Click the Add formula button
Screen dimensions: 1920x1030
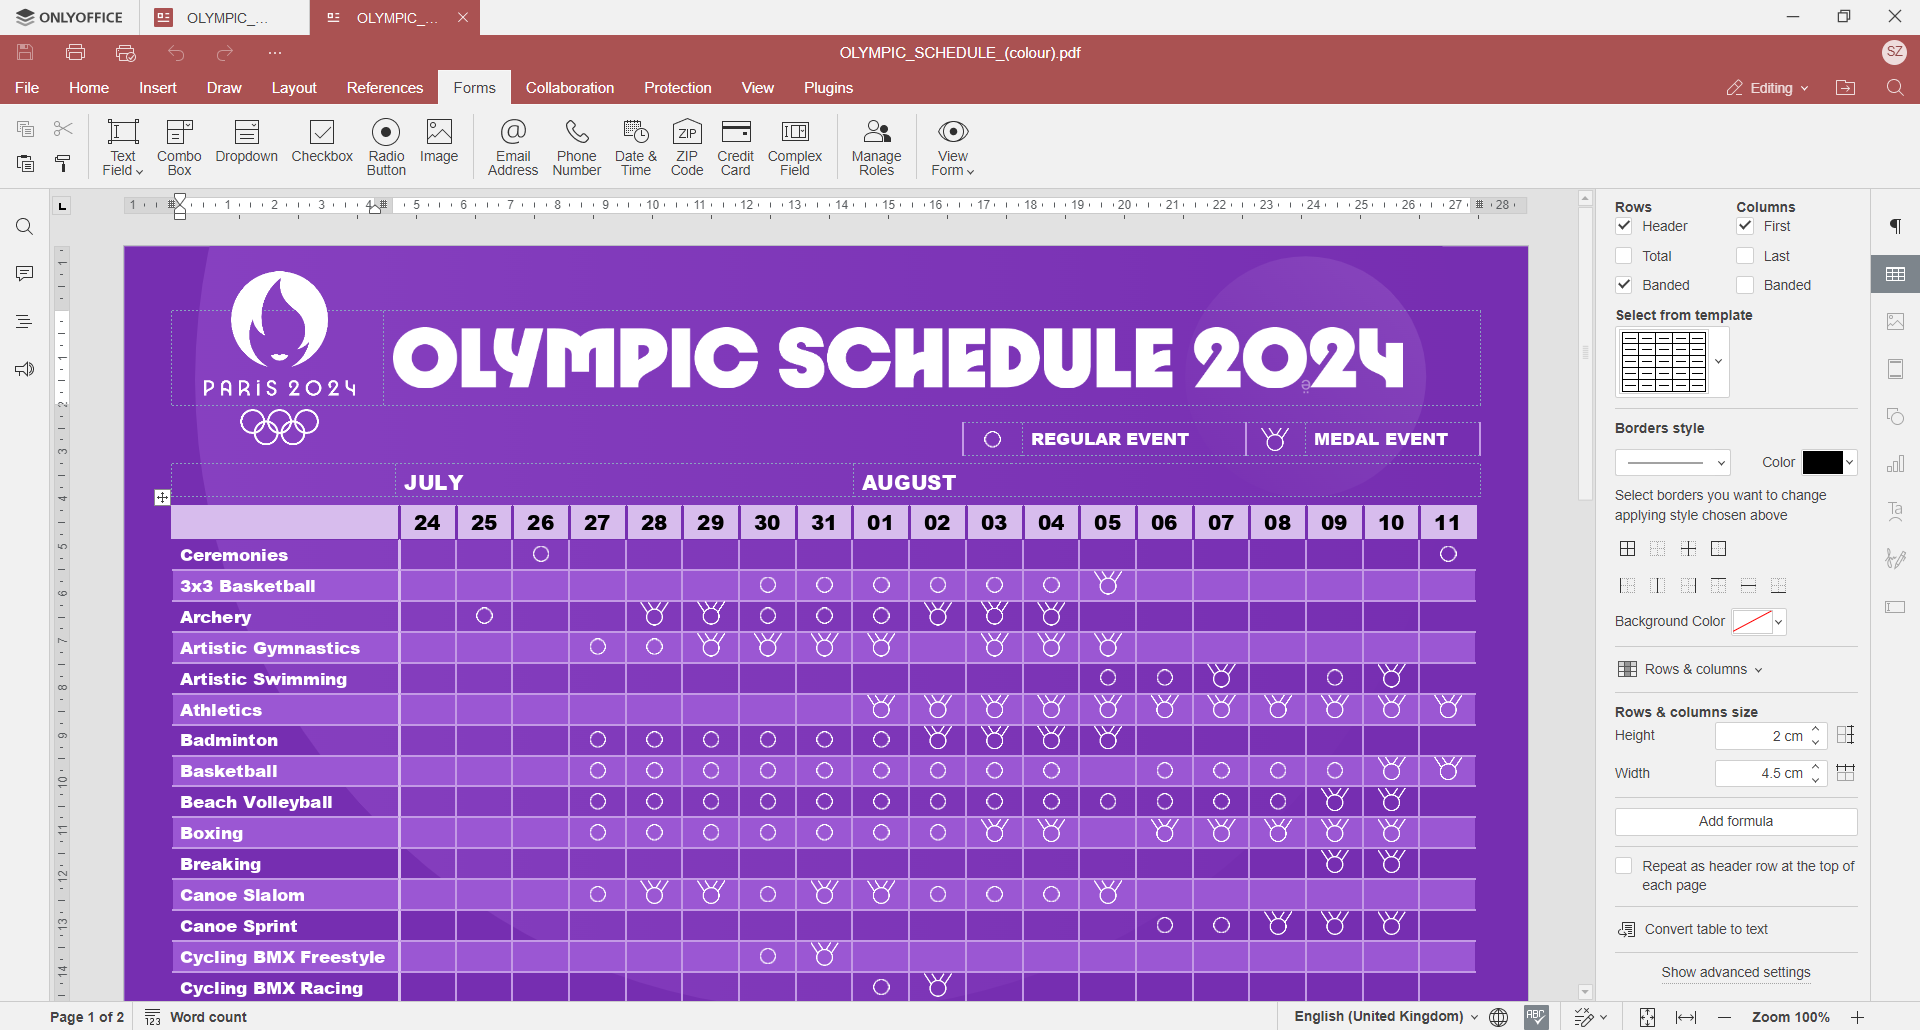click(x=1735, y=821)
